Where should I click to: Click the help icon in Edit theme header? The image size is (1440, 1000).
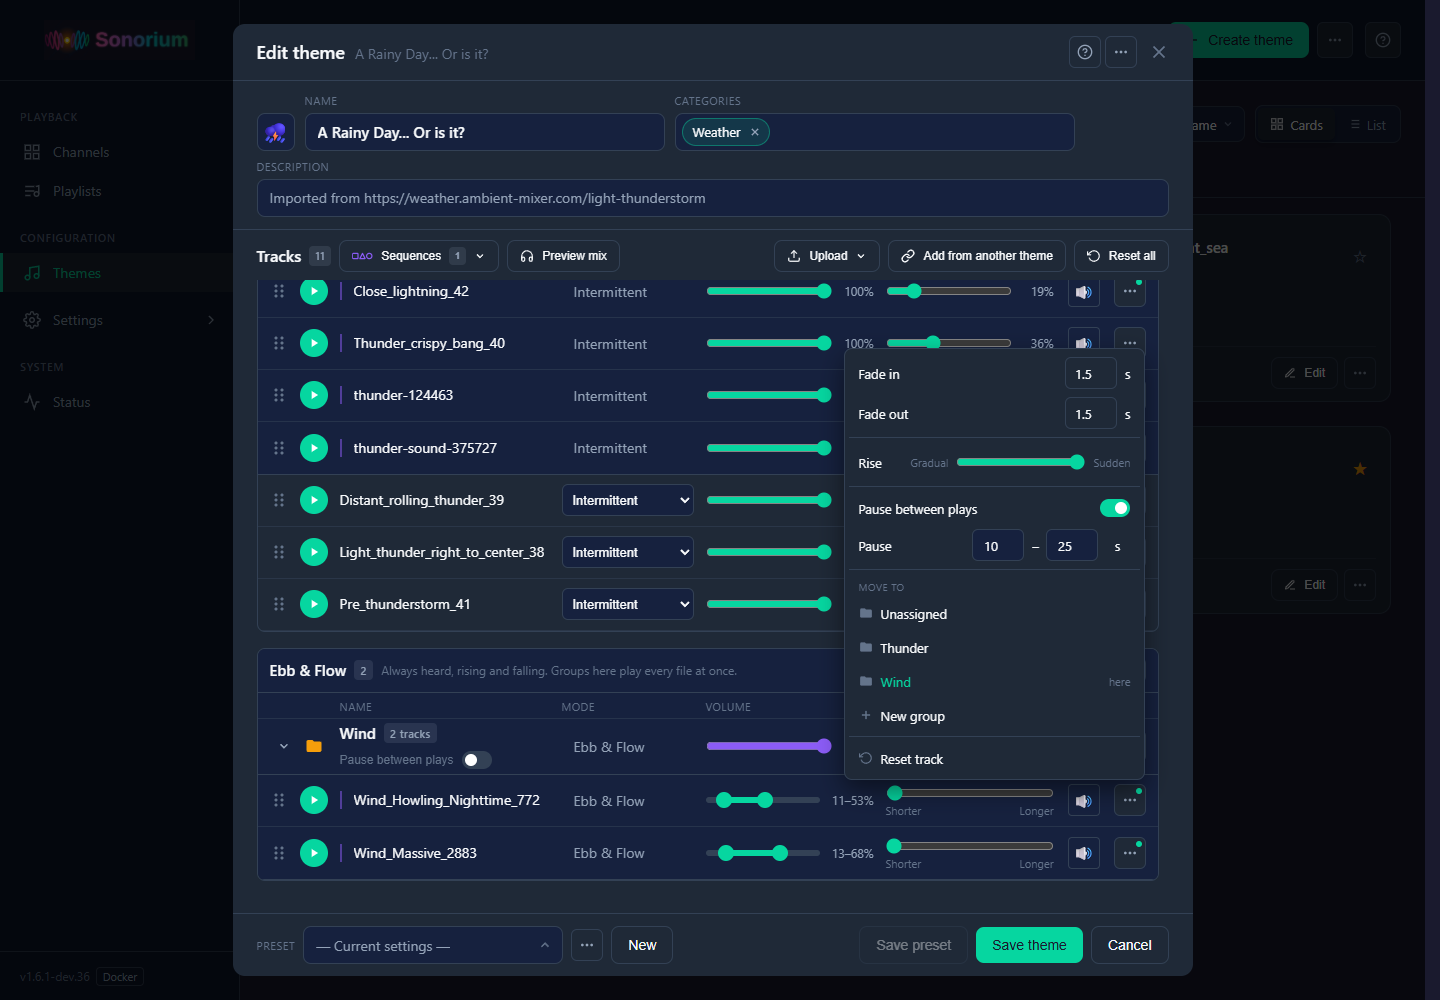1085,52
